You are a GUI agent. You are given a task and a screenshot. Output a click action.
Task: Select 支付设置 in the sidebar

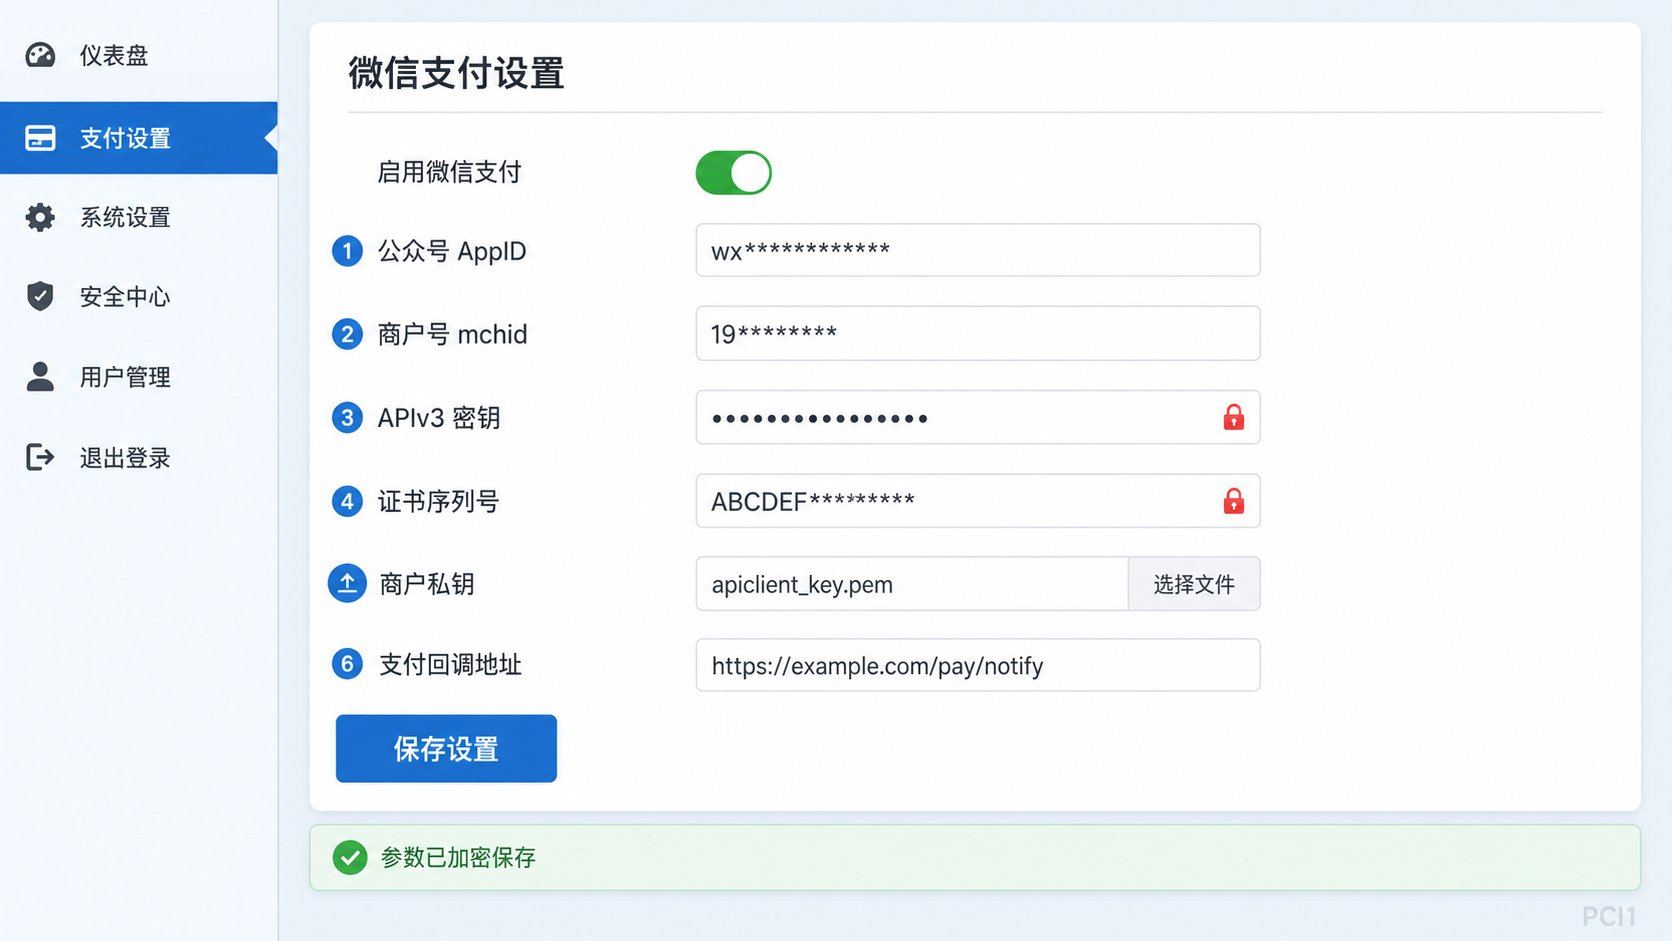(139, 138)
